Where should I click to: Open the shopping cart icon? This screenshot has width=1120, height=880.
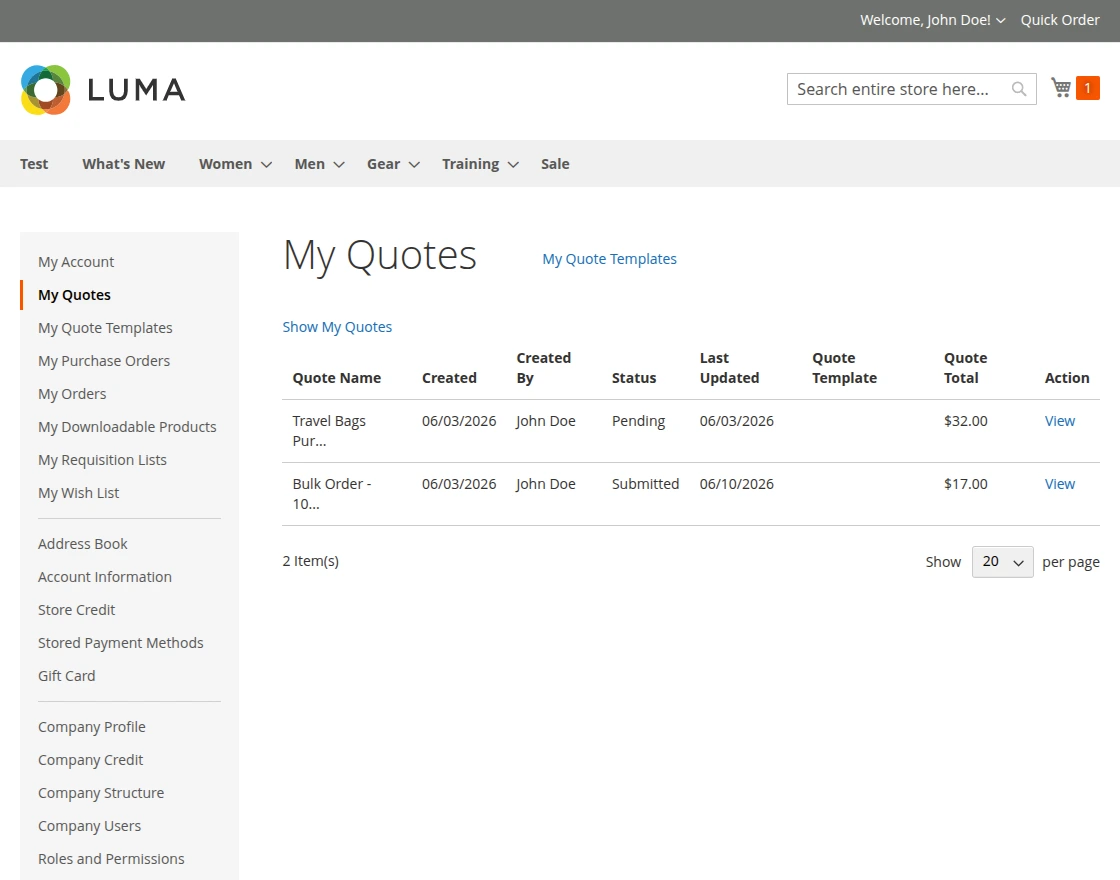click(1061, 88)
